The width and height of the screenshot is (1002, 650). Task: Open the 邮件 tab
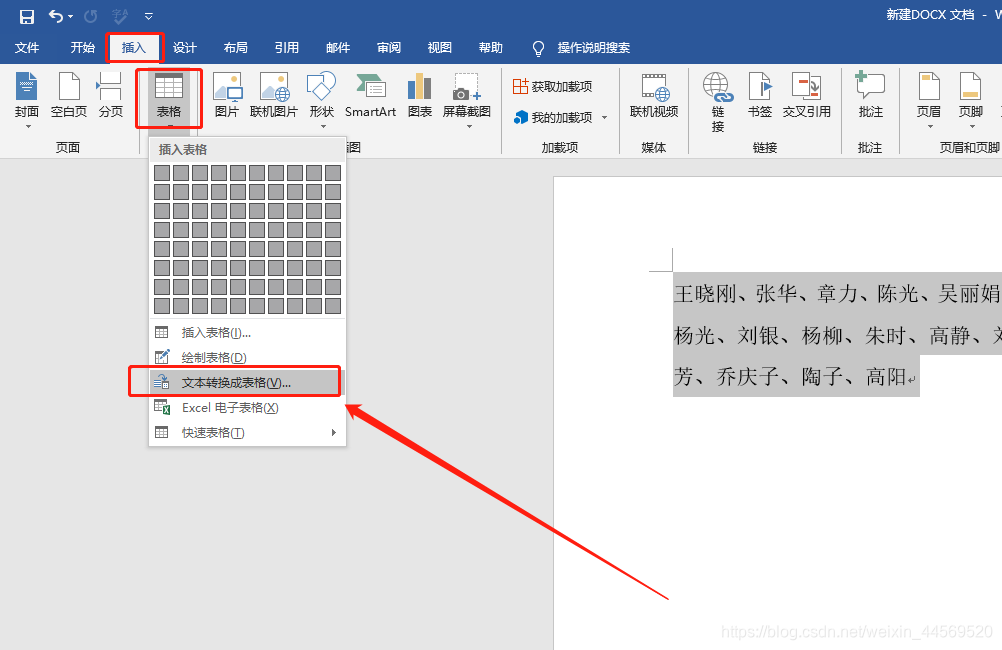click(337, 48)
